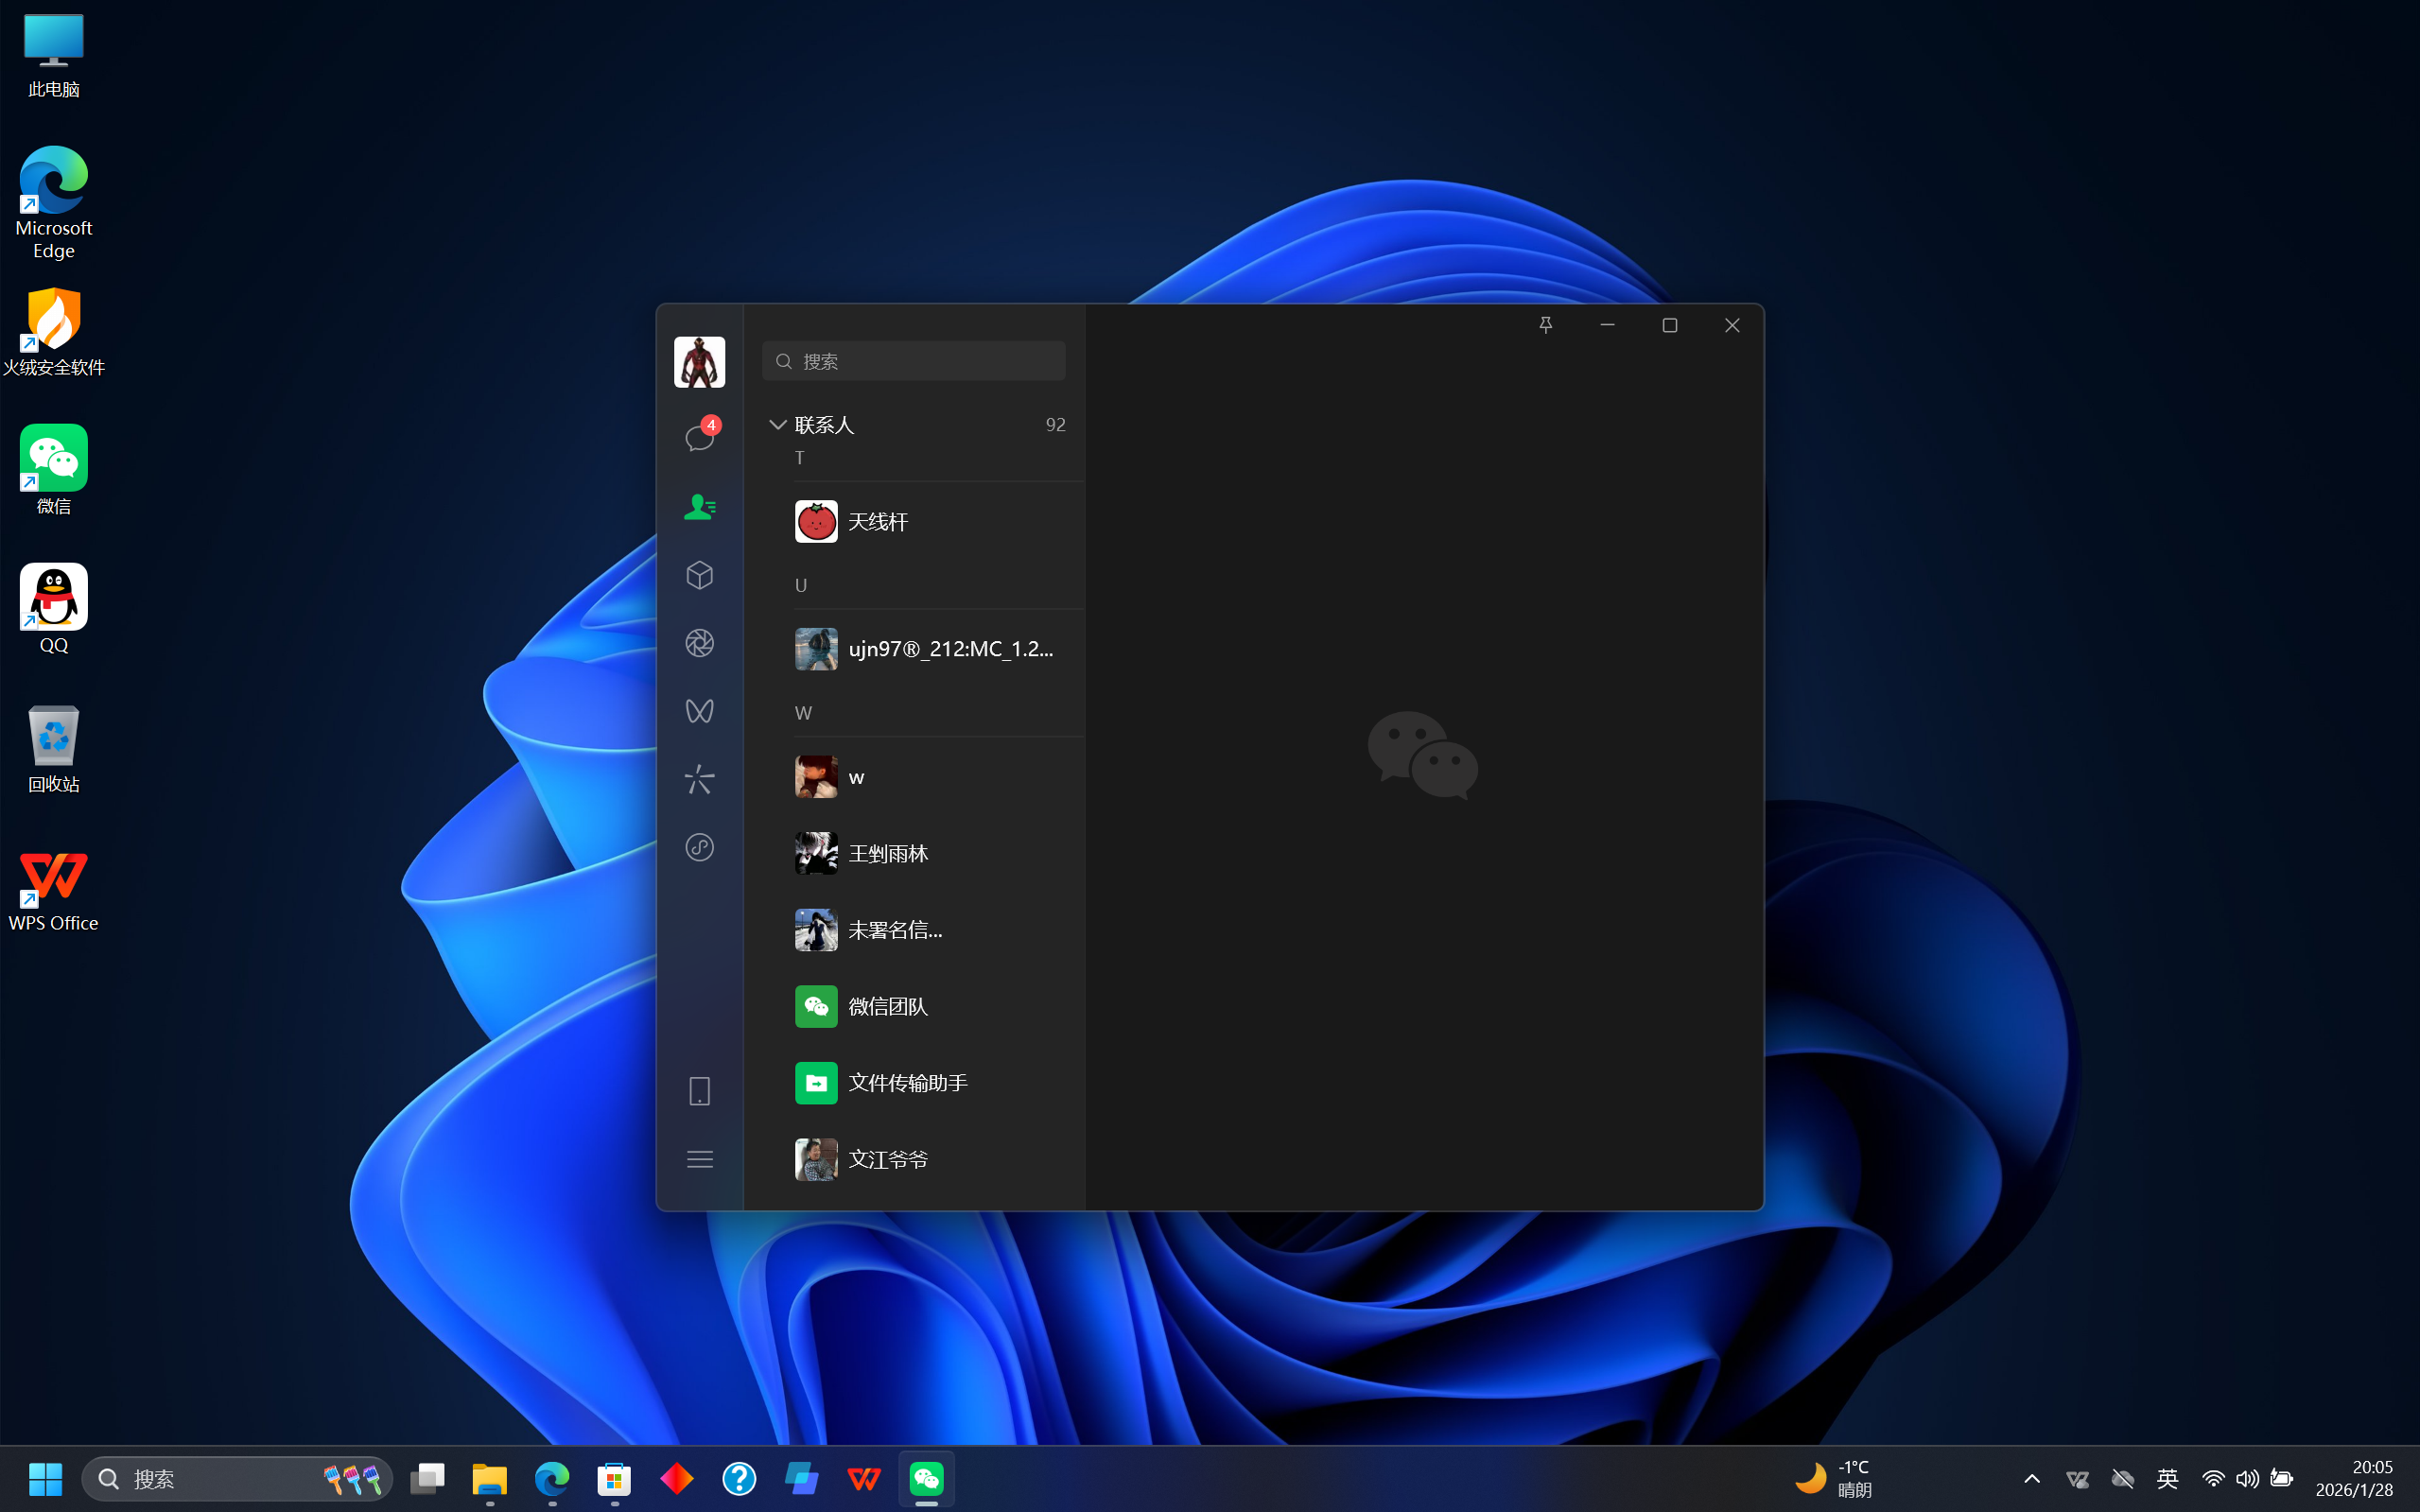2420x1512 pixels.
Task: Open the Mini Programs icon
Action: 700,847
